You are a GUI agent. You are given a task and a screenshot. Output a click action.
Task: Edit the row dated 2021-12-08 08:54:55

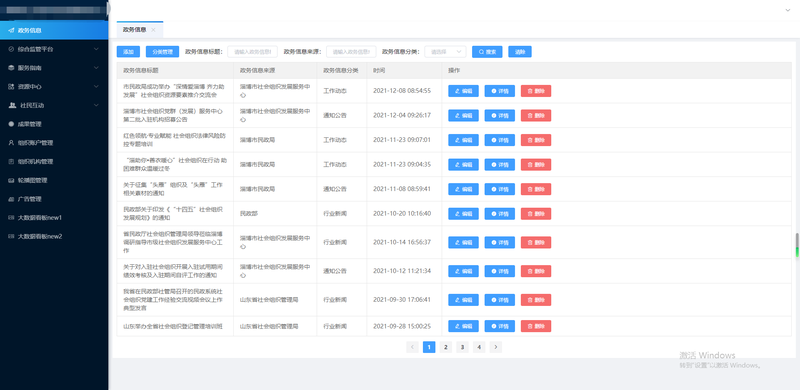point(463,91)
